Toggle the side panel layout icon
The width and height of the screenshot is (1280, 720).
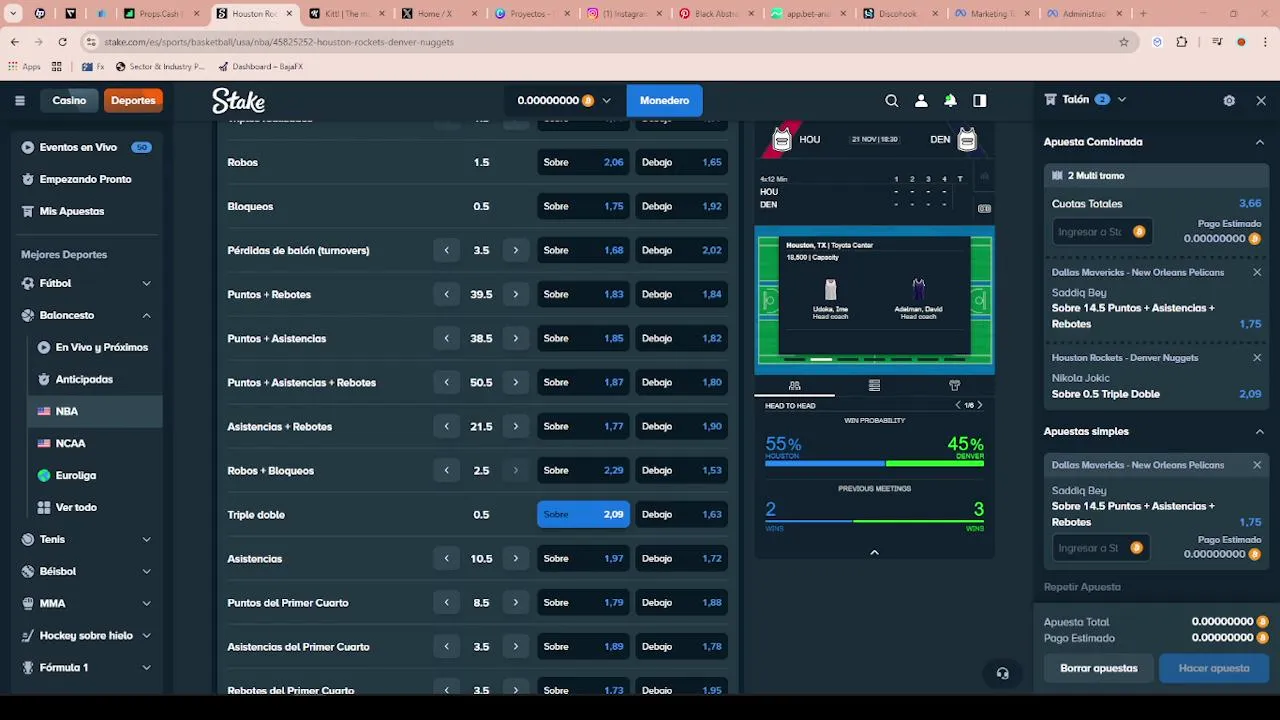tap(980, 100)
